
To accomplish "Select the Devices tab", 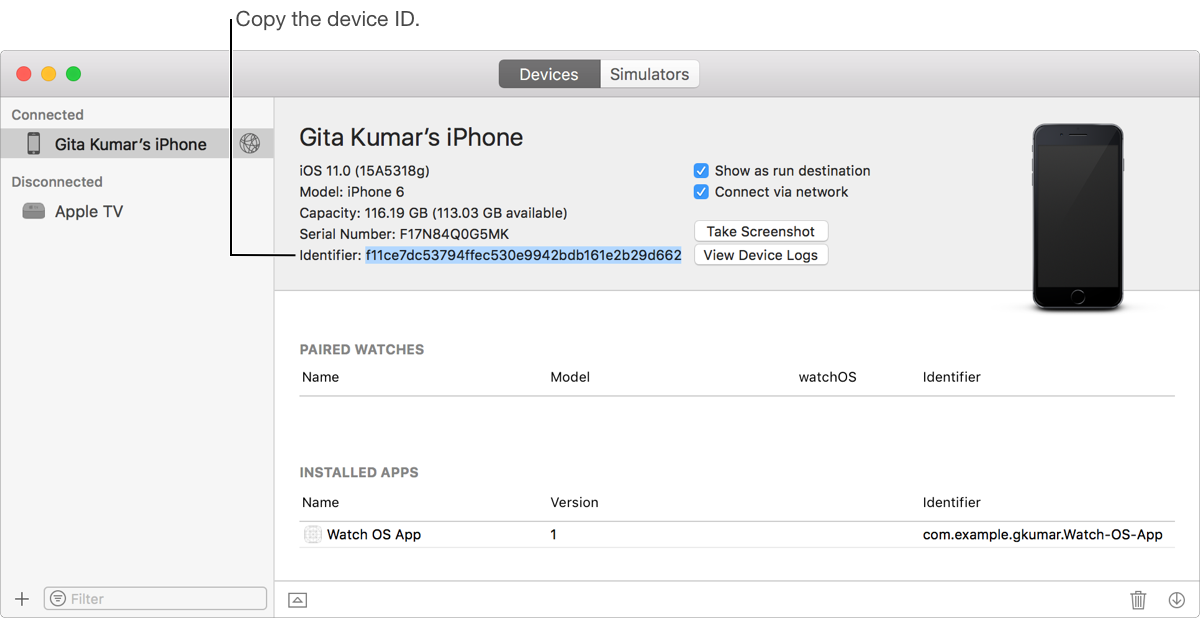I will (549, 75).
